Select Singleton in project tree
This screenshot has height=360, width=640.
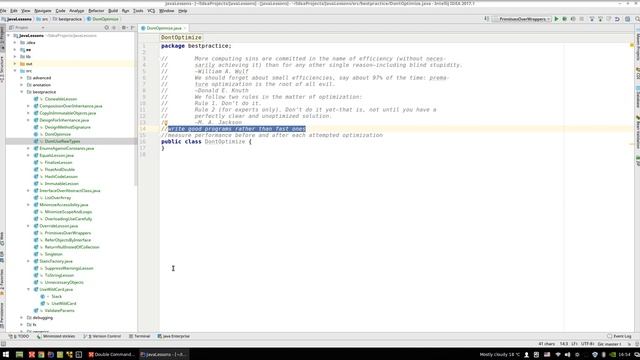pyautogui.click(x=53, y=254)
